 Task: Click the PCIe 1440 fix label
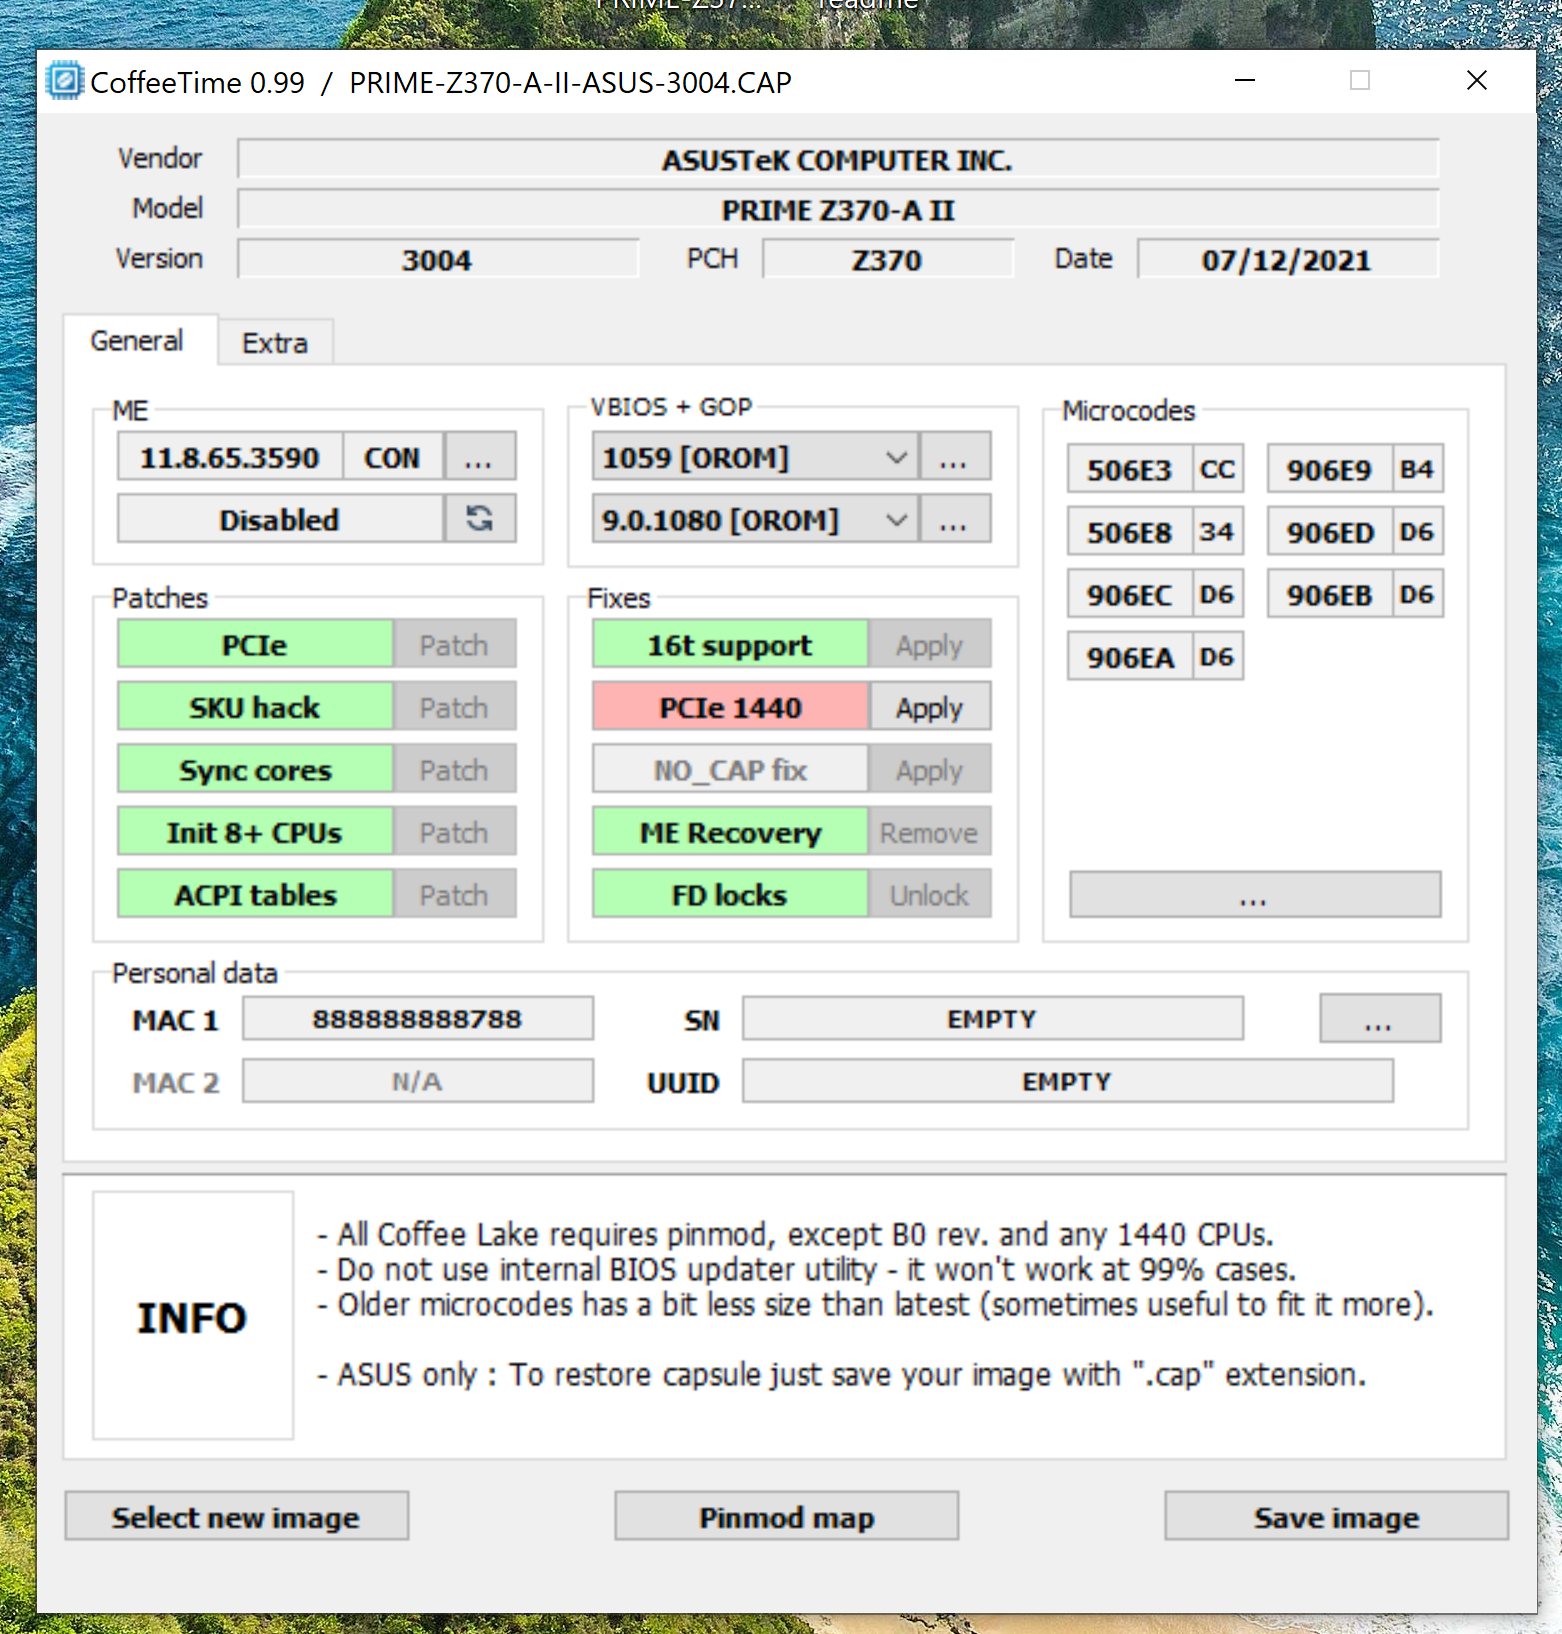click(730, 707)
